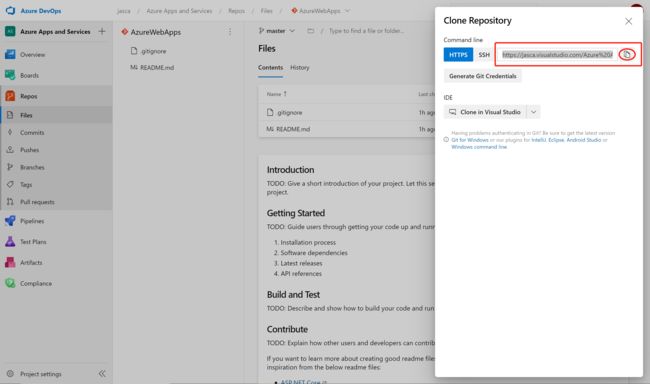
Task: Open the Overview section icon
Action: (10, 54)
